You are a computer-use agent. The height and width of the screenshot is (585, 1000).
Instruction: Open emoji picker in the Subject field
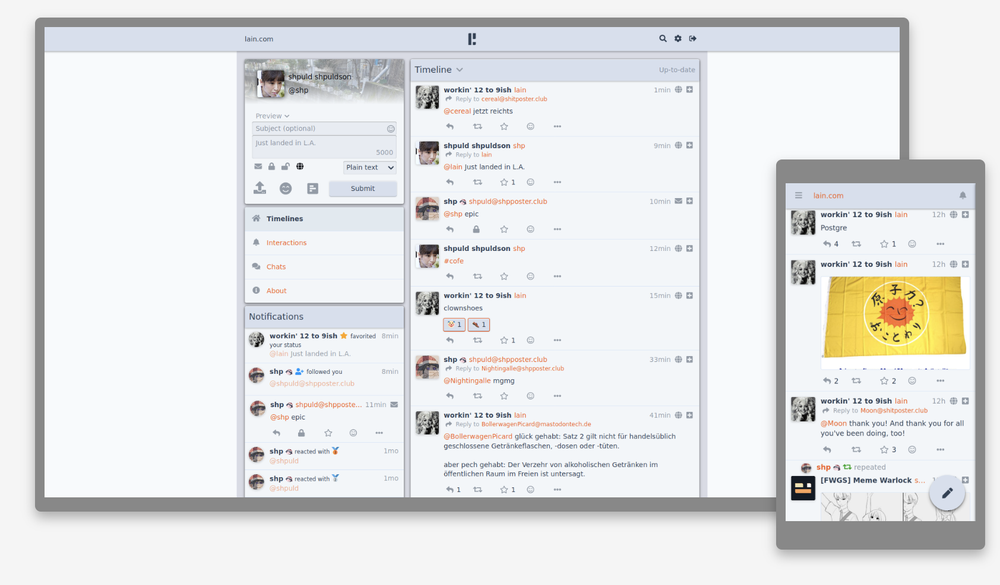tap(390, 129)
